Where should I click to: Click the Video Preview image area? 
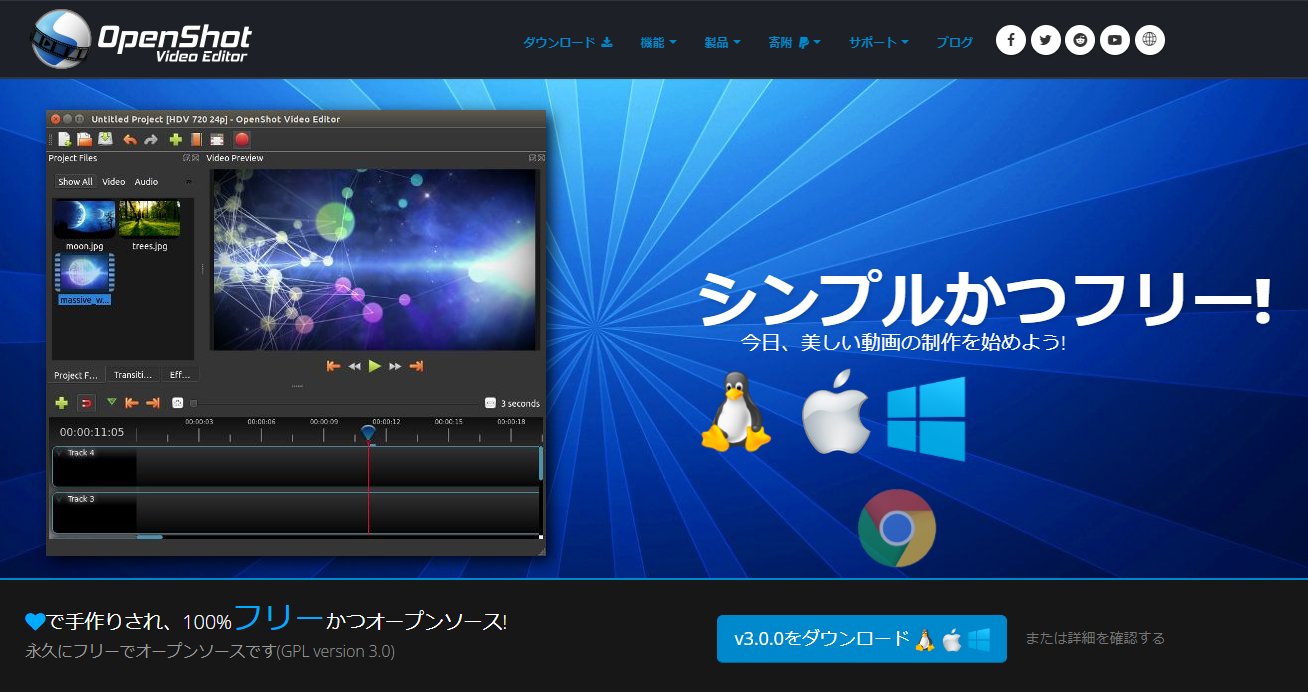point(375,259)
